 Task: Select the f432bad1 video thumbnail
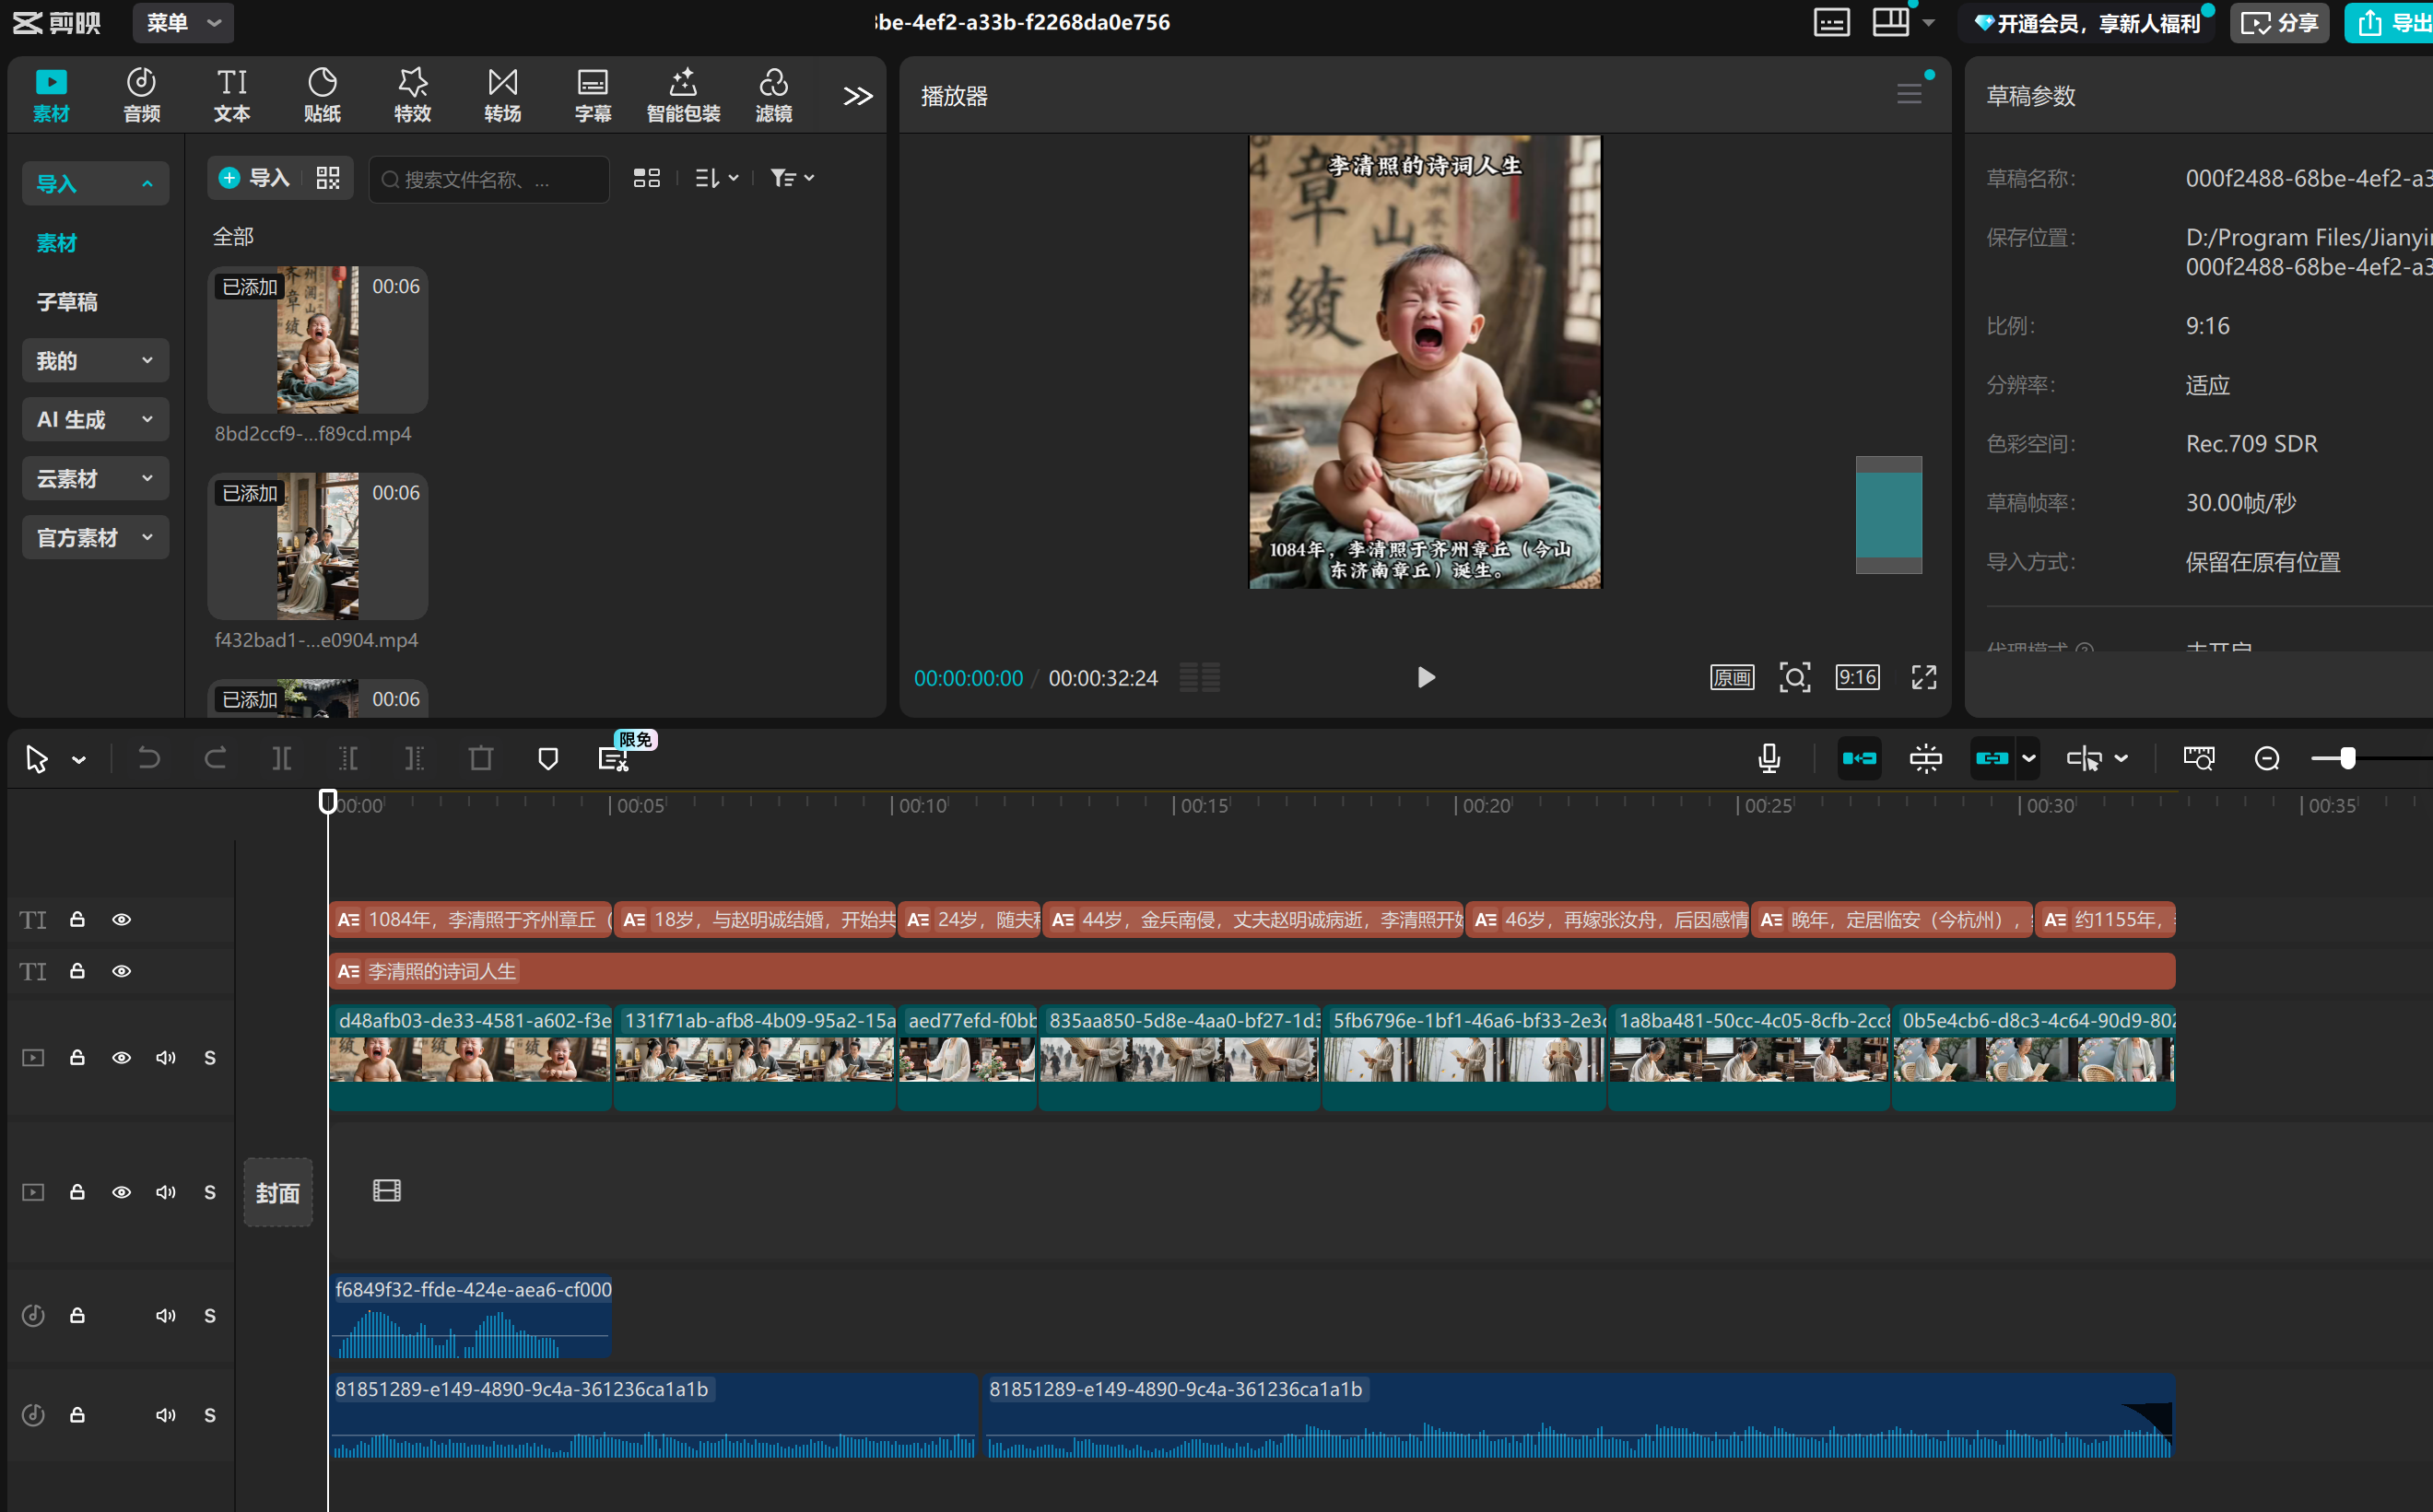pyautogui.click(x=317, y=546)
